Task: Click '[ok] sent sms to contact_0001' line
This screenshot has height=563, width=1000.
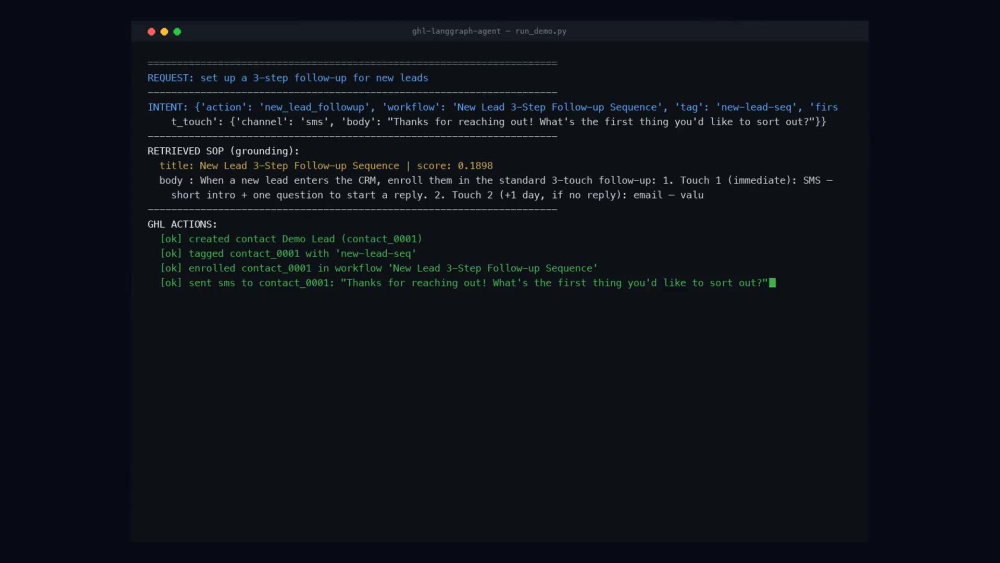Action: [x=464, y=283]
